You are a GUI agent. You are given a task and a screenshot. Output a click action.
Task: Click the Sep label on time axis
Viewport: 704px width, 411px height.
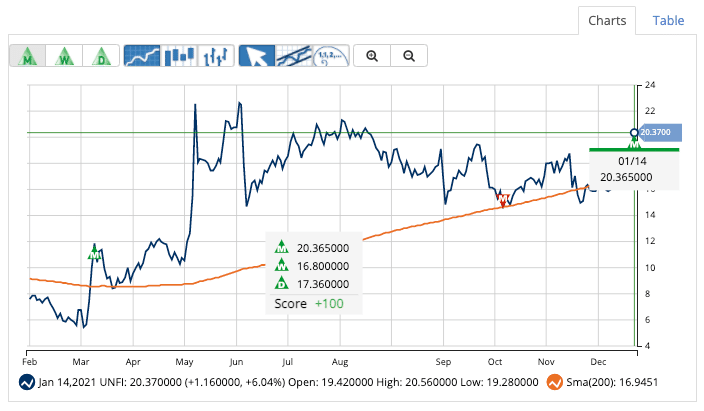[443, 362]
